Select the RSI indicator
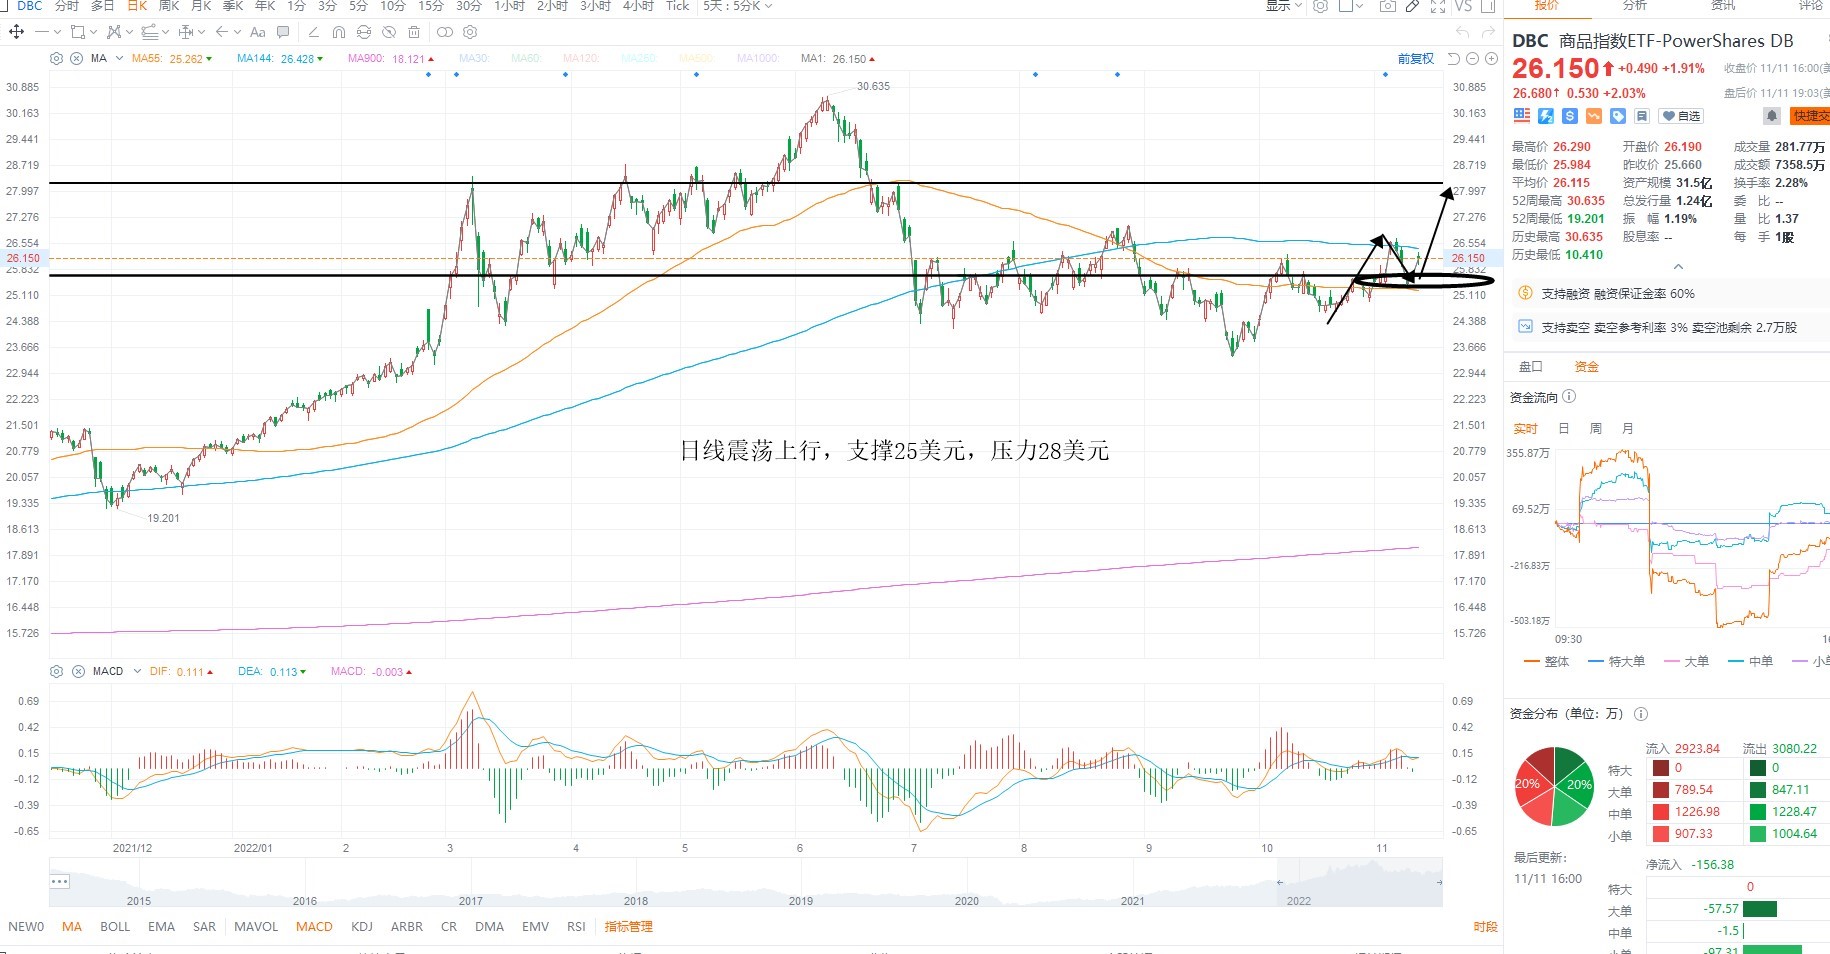Image resolution: width=1830 pixels, height=954 pixels. 576,927
